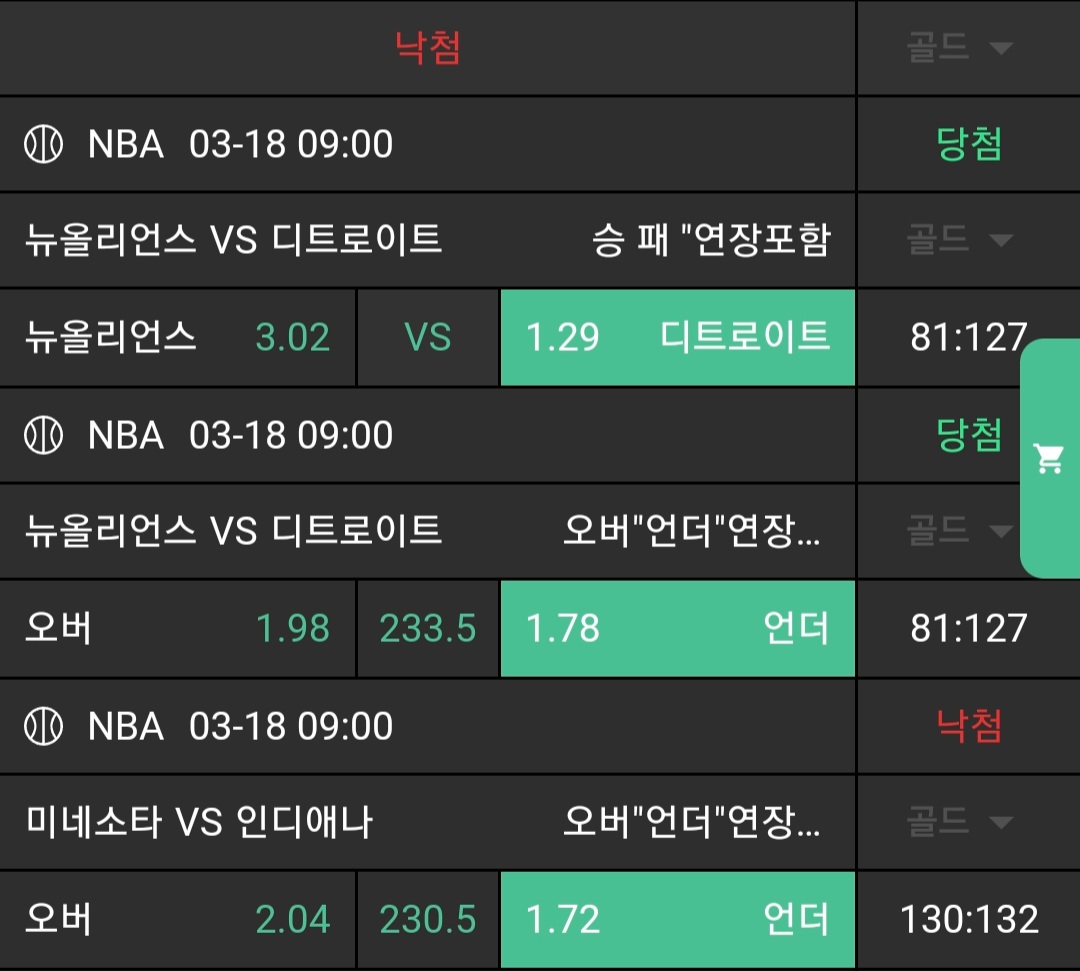The width and height of the screenshot is (1080, 971).
Task: Click the red 낙첨 status for the Minnesota game
Action: [x=969, y=726]
